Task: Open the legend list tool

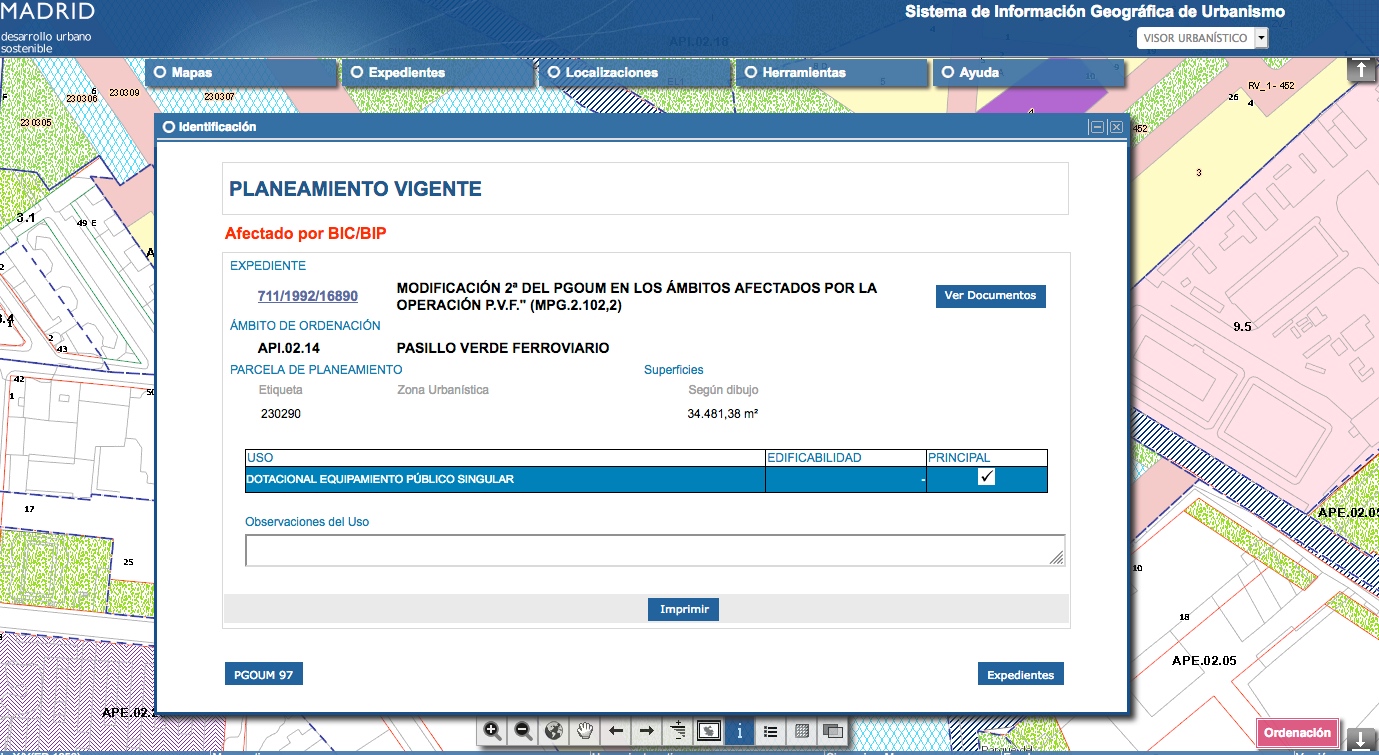Action: click(770, 731)
